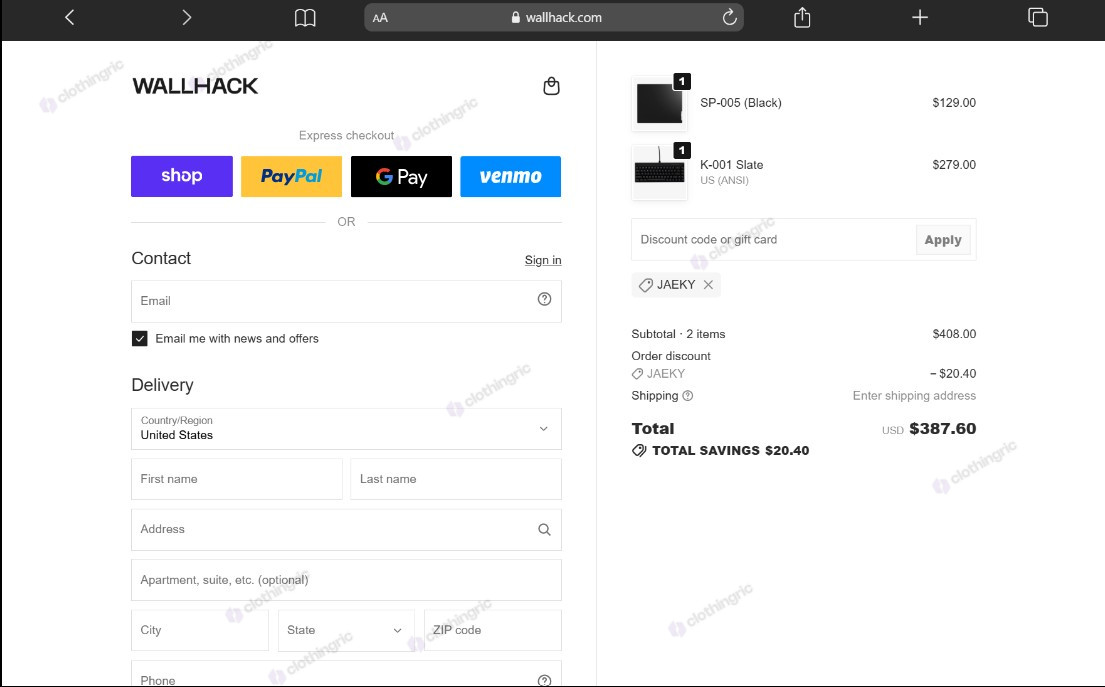Click the Discount code or gift card field
Viewport: 1105px width, 687px height.
774,240
